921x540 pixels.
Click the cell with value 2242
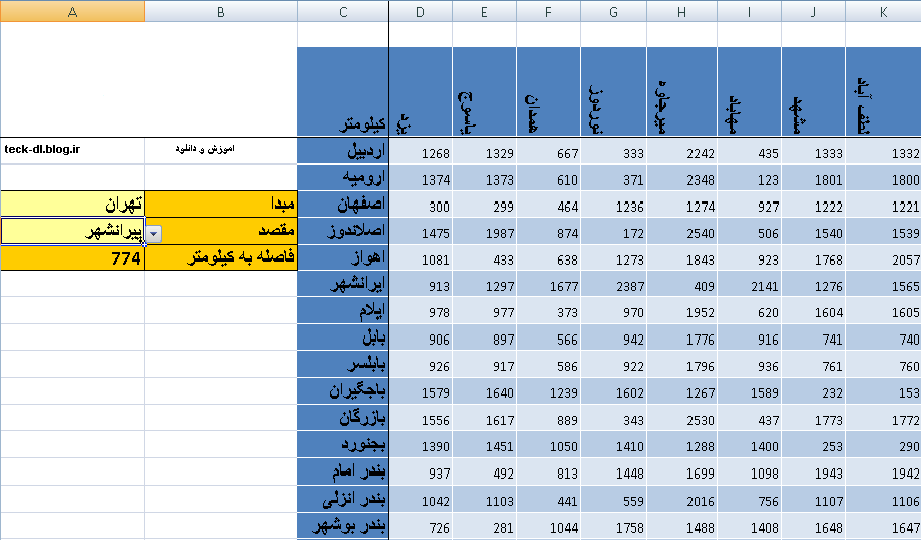point(681,152)
